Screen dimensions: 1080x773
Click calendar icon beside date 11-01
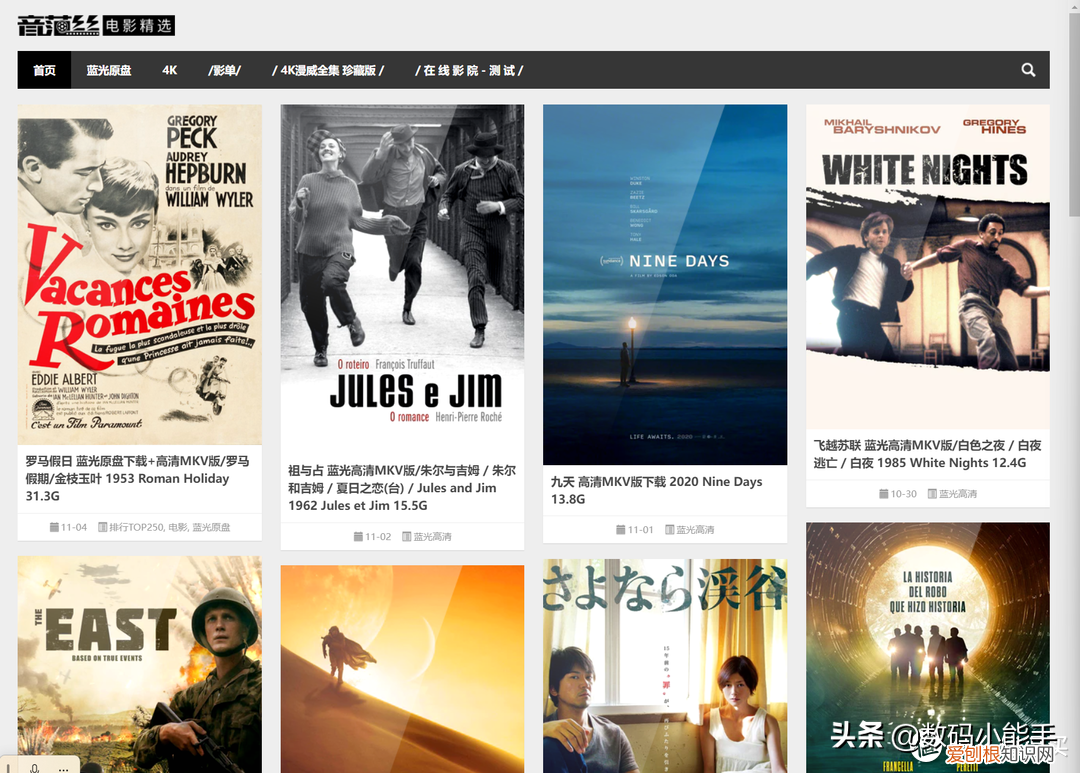coord(621,529)
